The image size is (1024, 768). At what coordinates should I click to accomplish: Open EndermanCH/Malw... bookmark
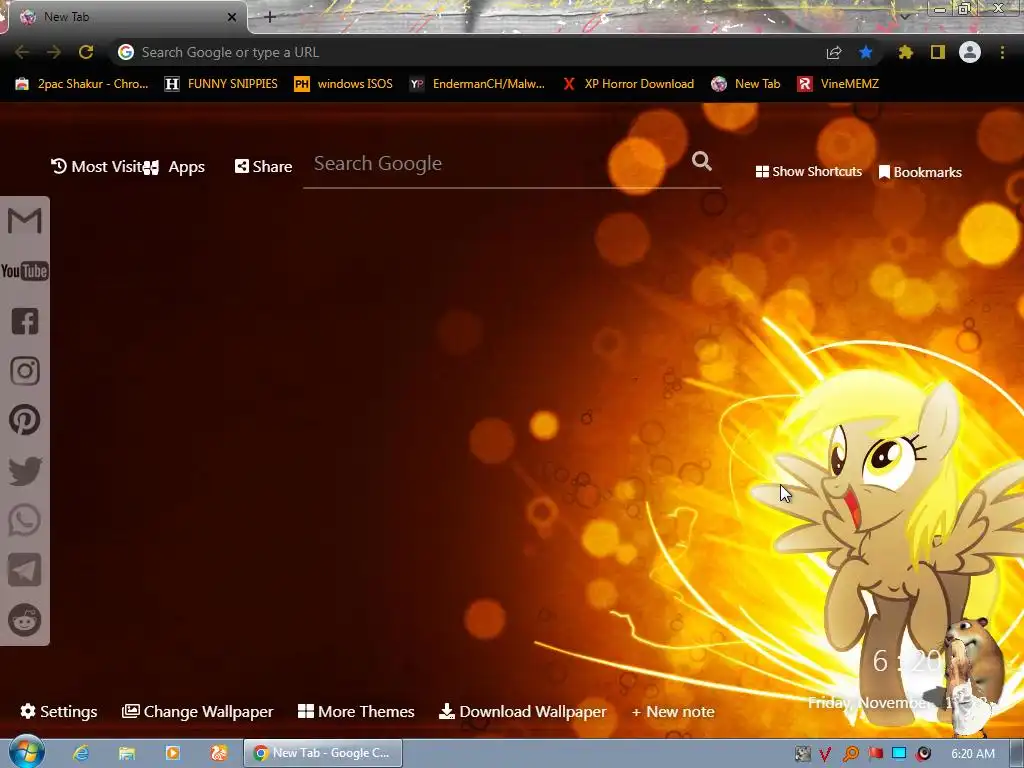pos(477,84)
